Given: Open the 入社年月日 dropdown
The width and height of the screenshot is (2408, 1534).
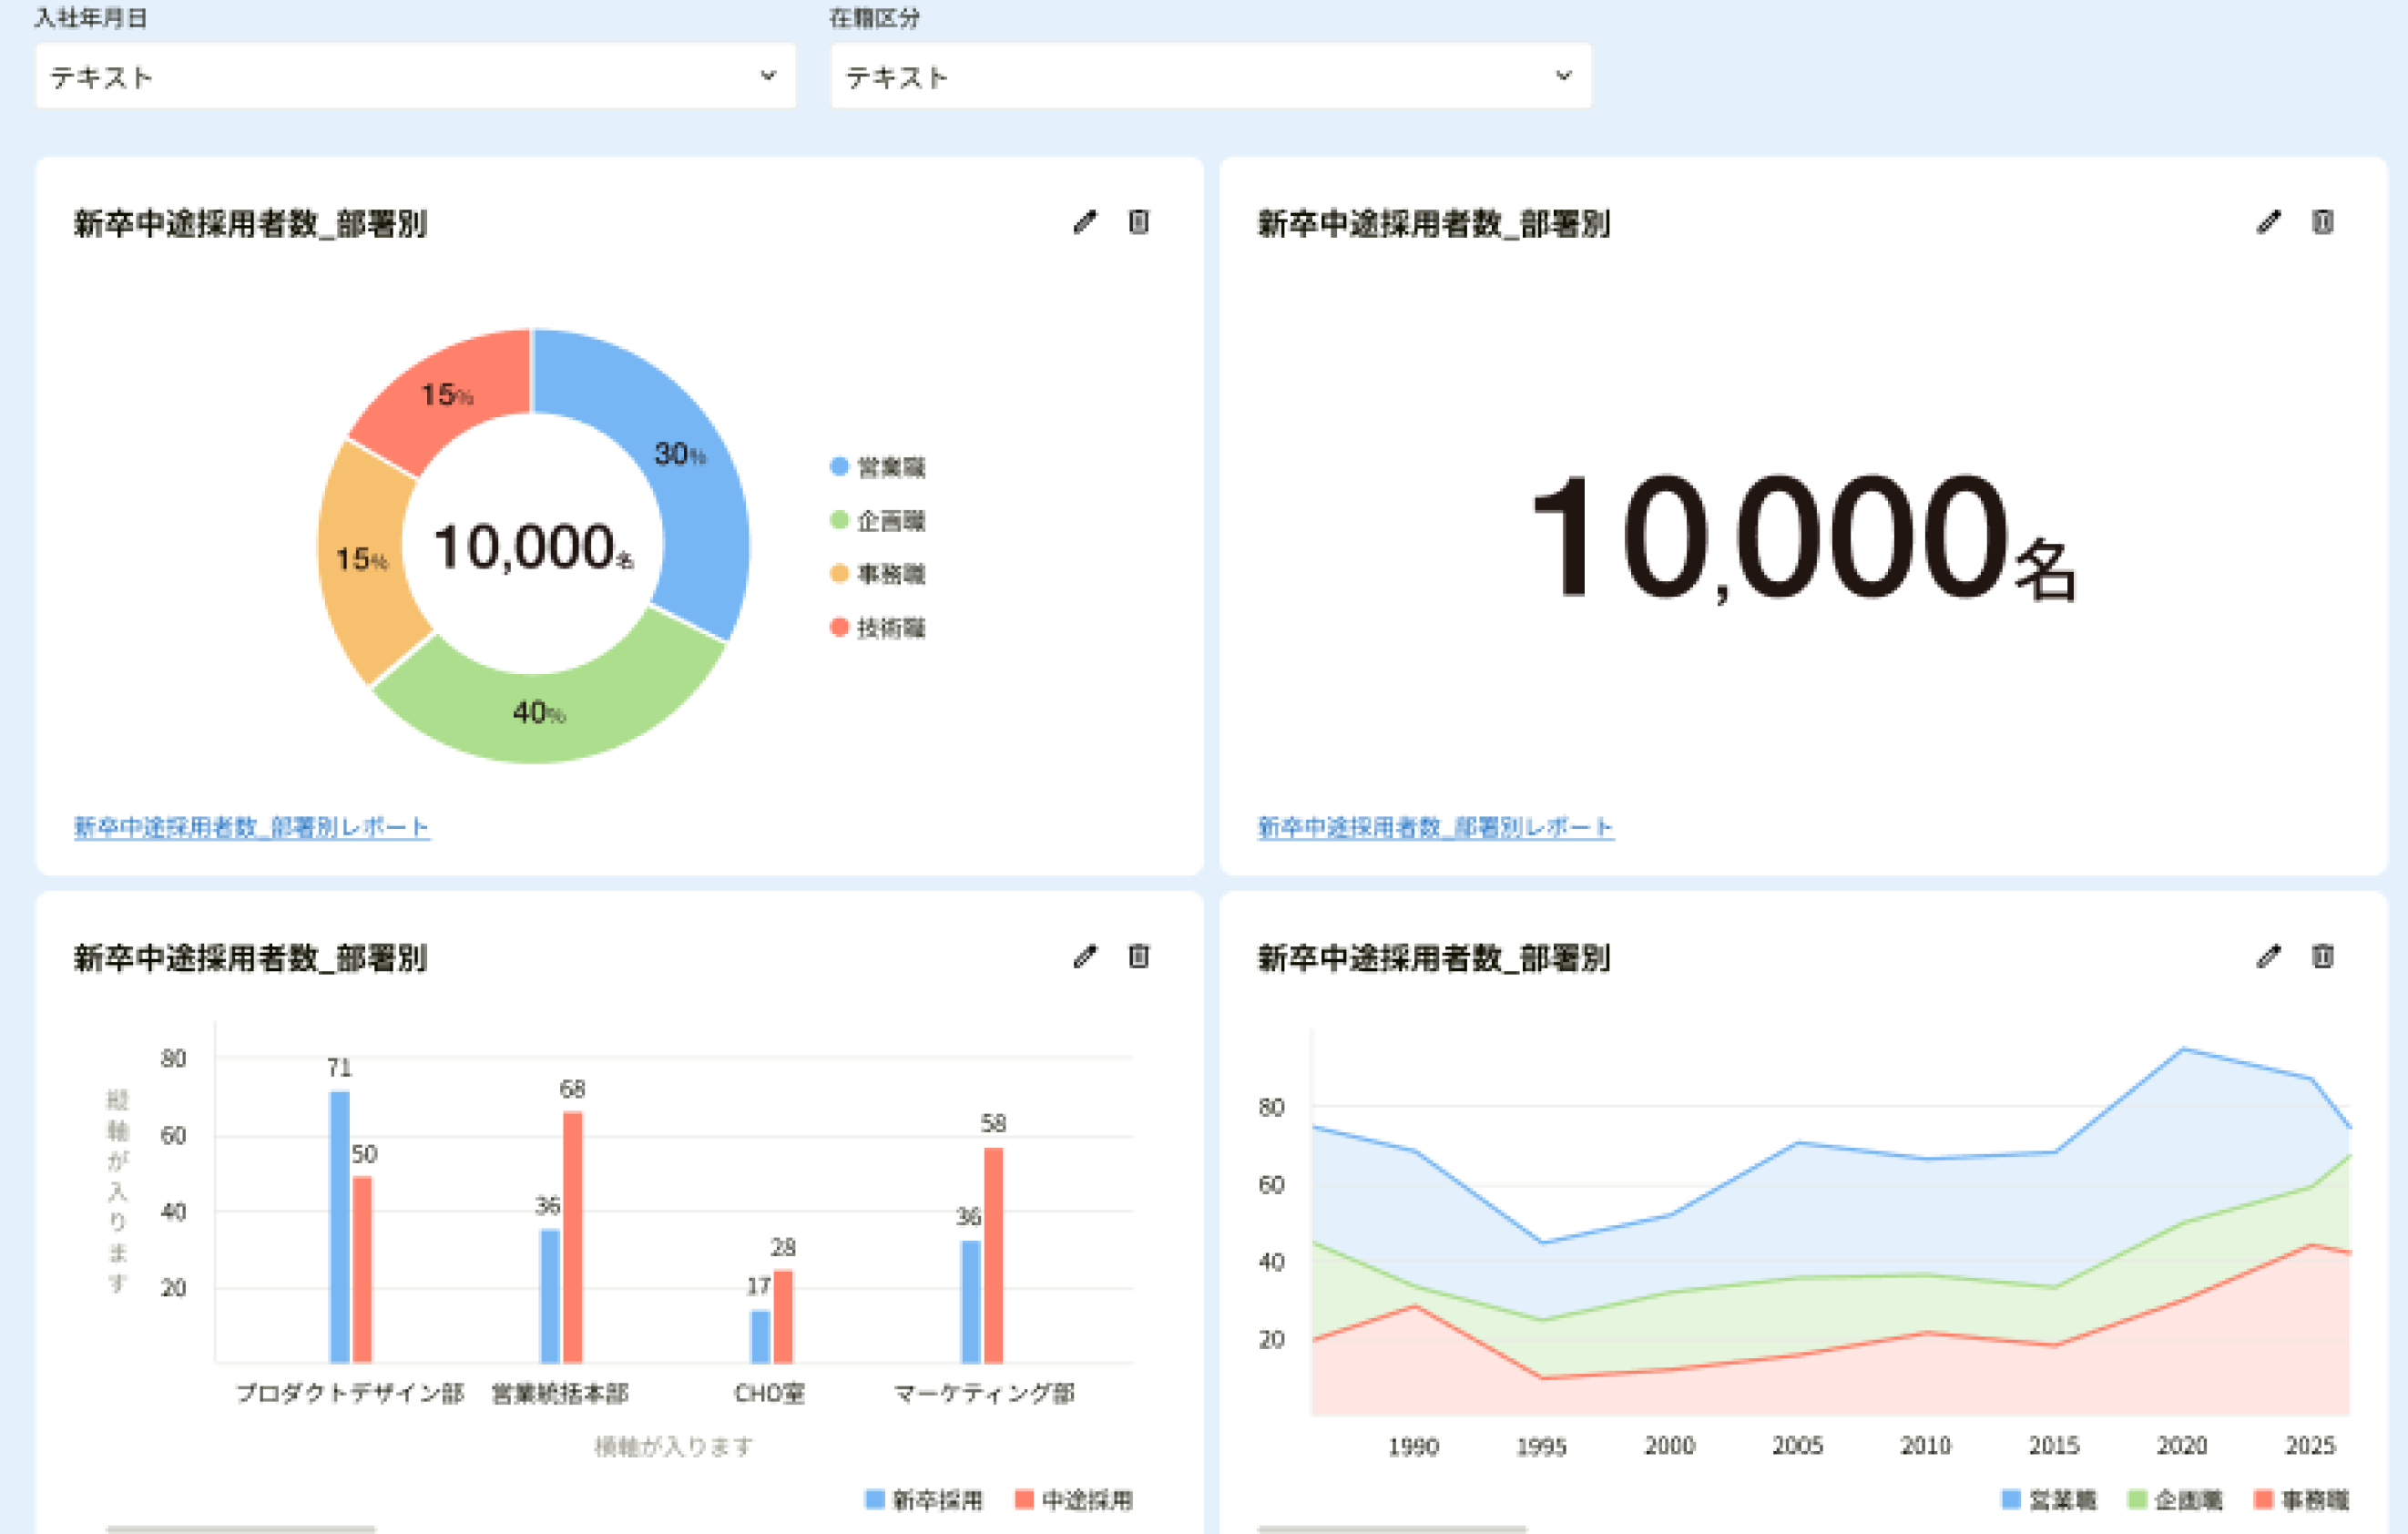Looking at the screenshot, I should [415, 76].
